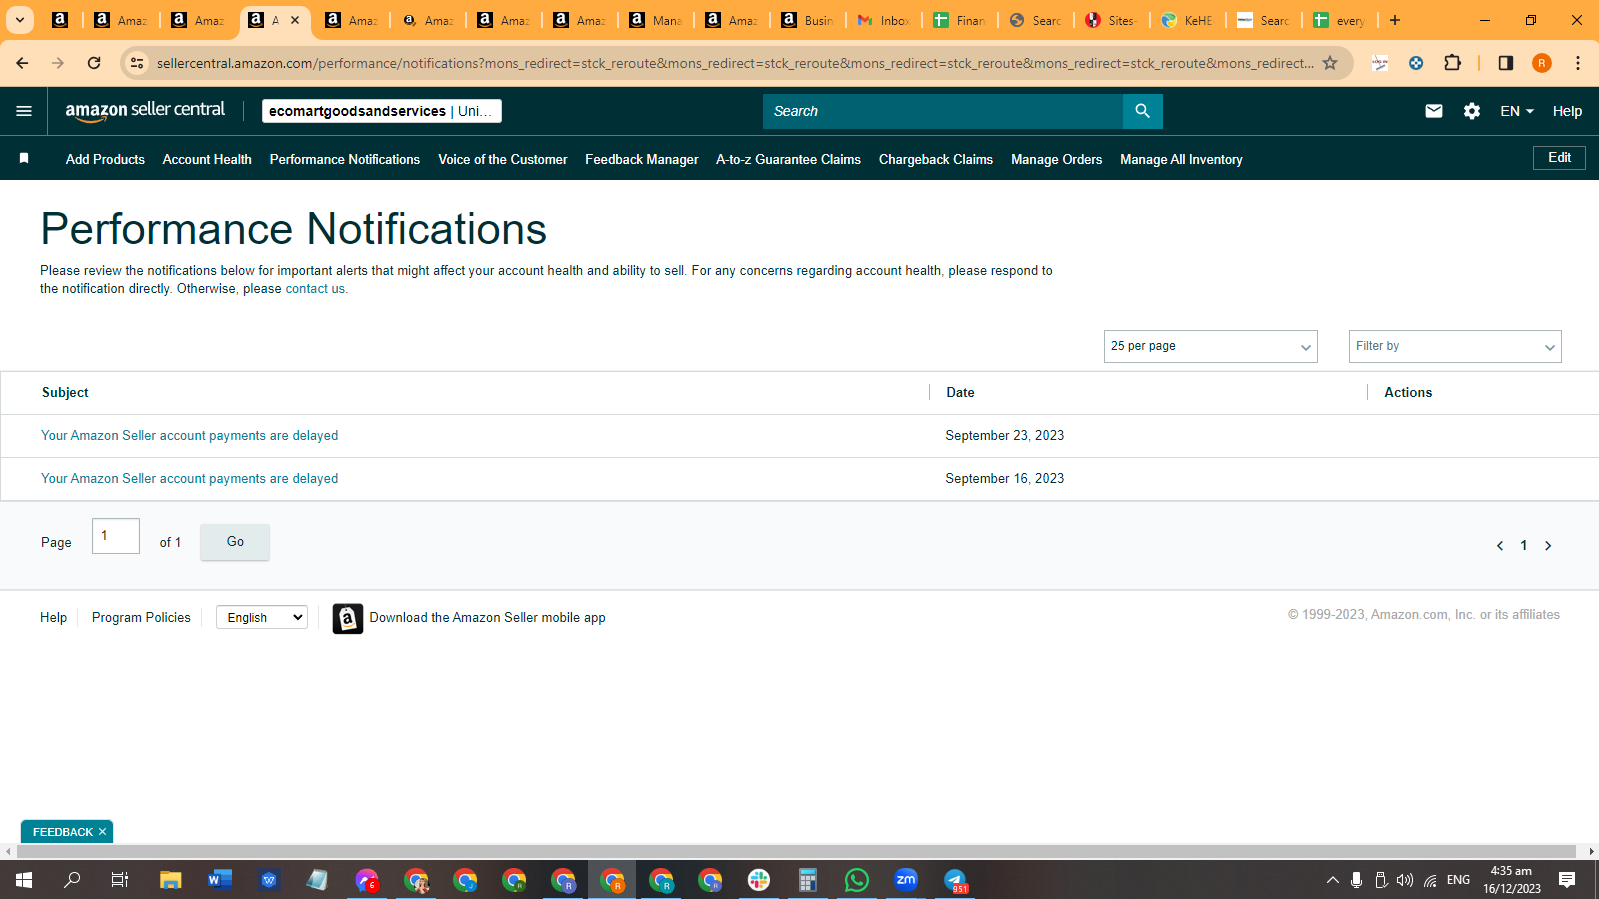The width and height of the screenshot is (1599, 899).
Task: Open the September 23 delayed payments notification
Action: tap(190, 436)
